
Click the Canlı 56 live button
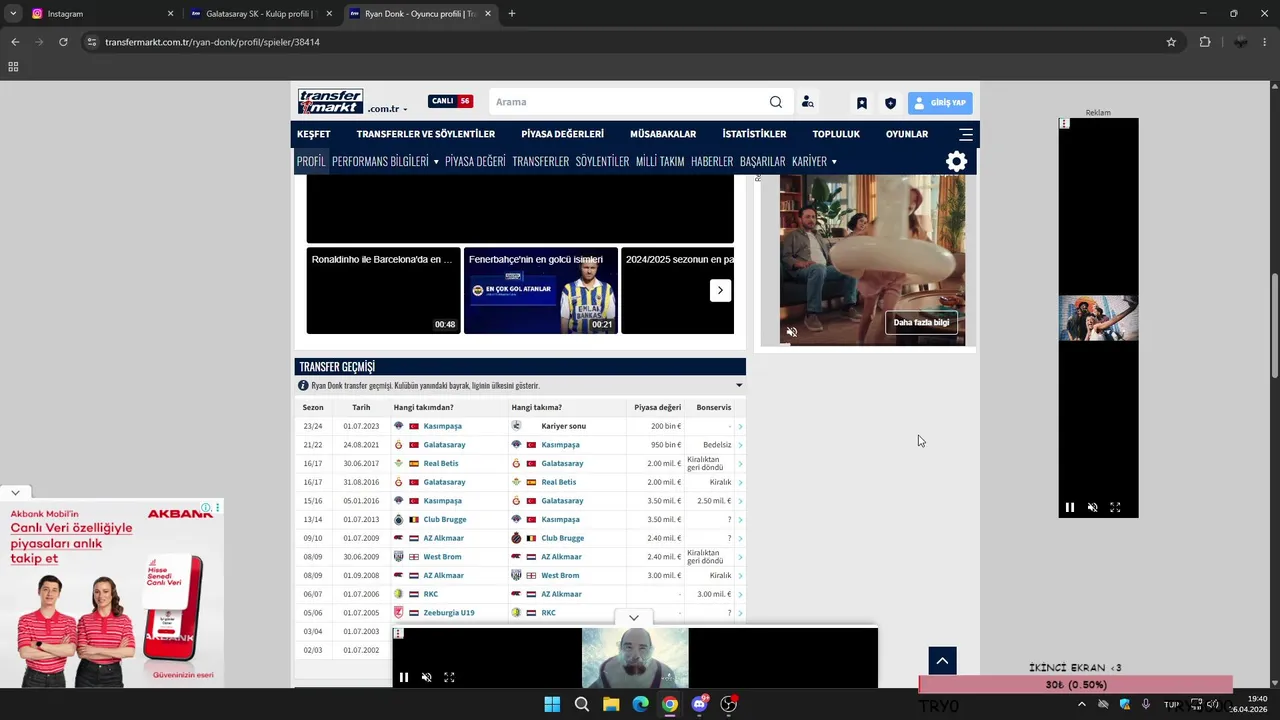[x=450, y=101]
